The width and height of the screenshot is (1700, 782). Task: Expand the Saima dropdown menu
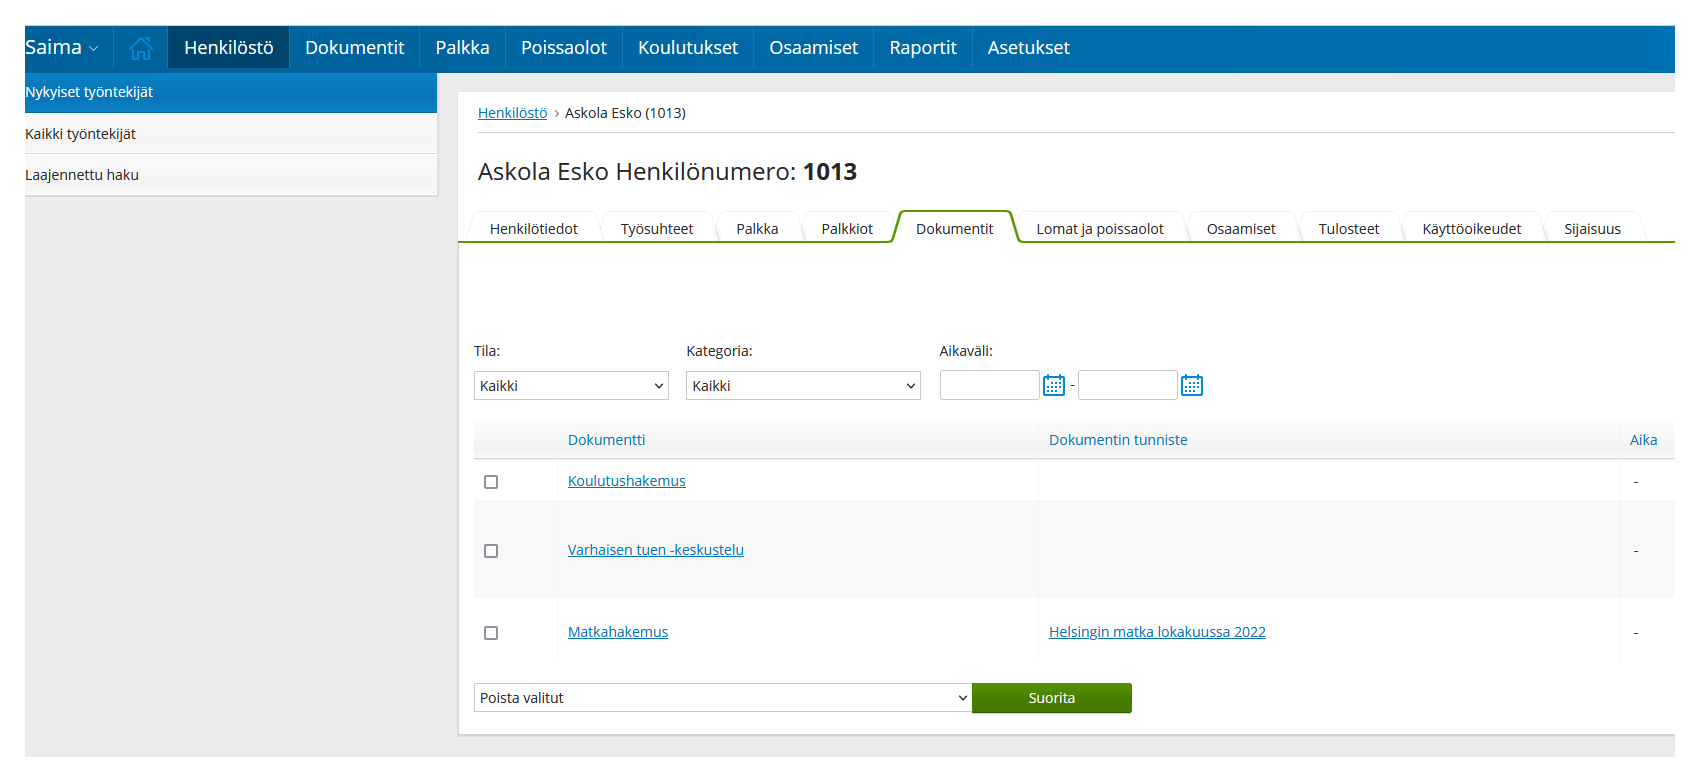tap(62, 48)
